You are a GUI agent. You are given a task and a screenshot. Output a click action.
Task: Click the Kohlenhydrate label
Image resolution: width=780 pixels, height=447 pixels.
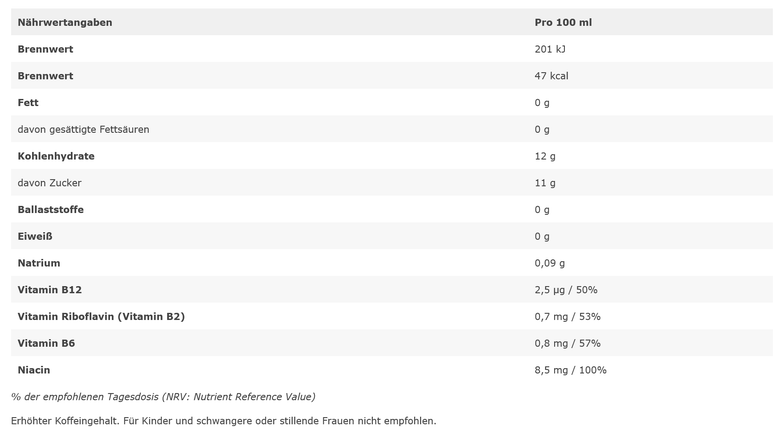click(x=56, y=156)
